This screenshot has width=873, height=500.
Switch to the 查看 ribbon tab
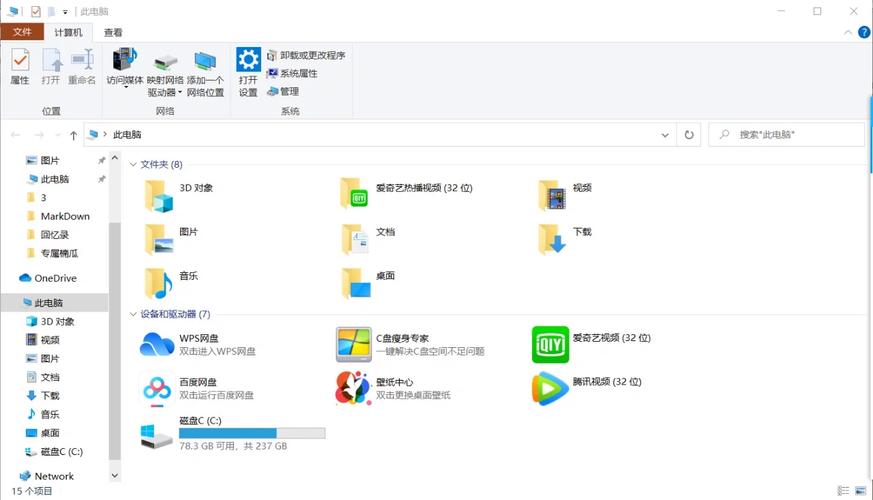click(x=113, y=32)
